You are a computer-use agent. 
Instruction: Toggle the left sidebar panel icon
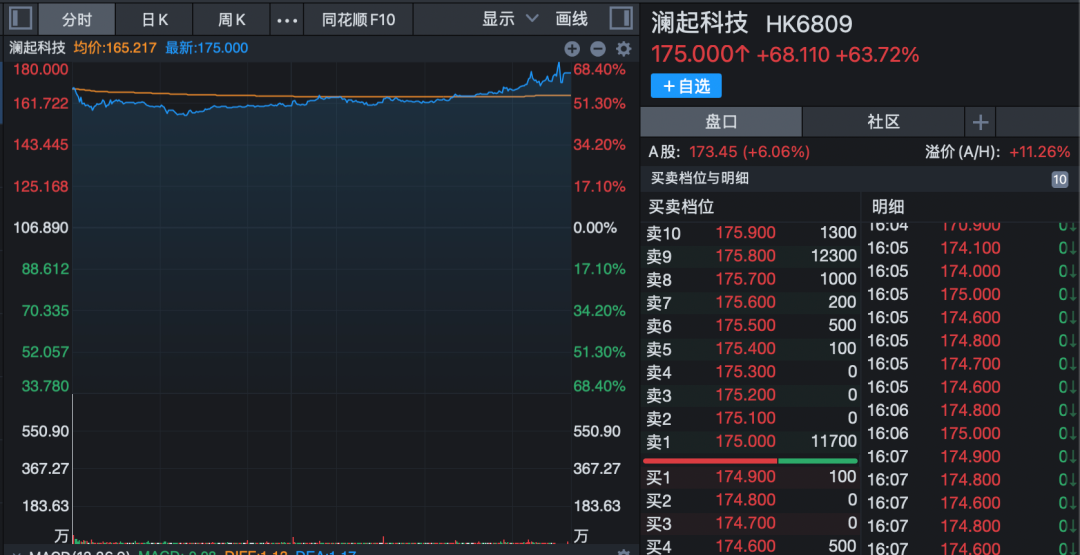click(x=20, y=19)
